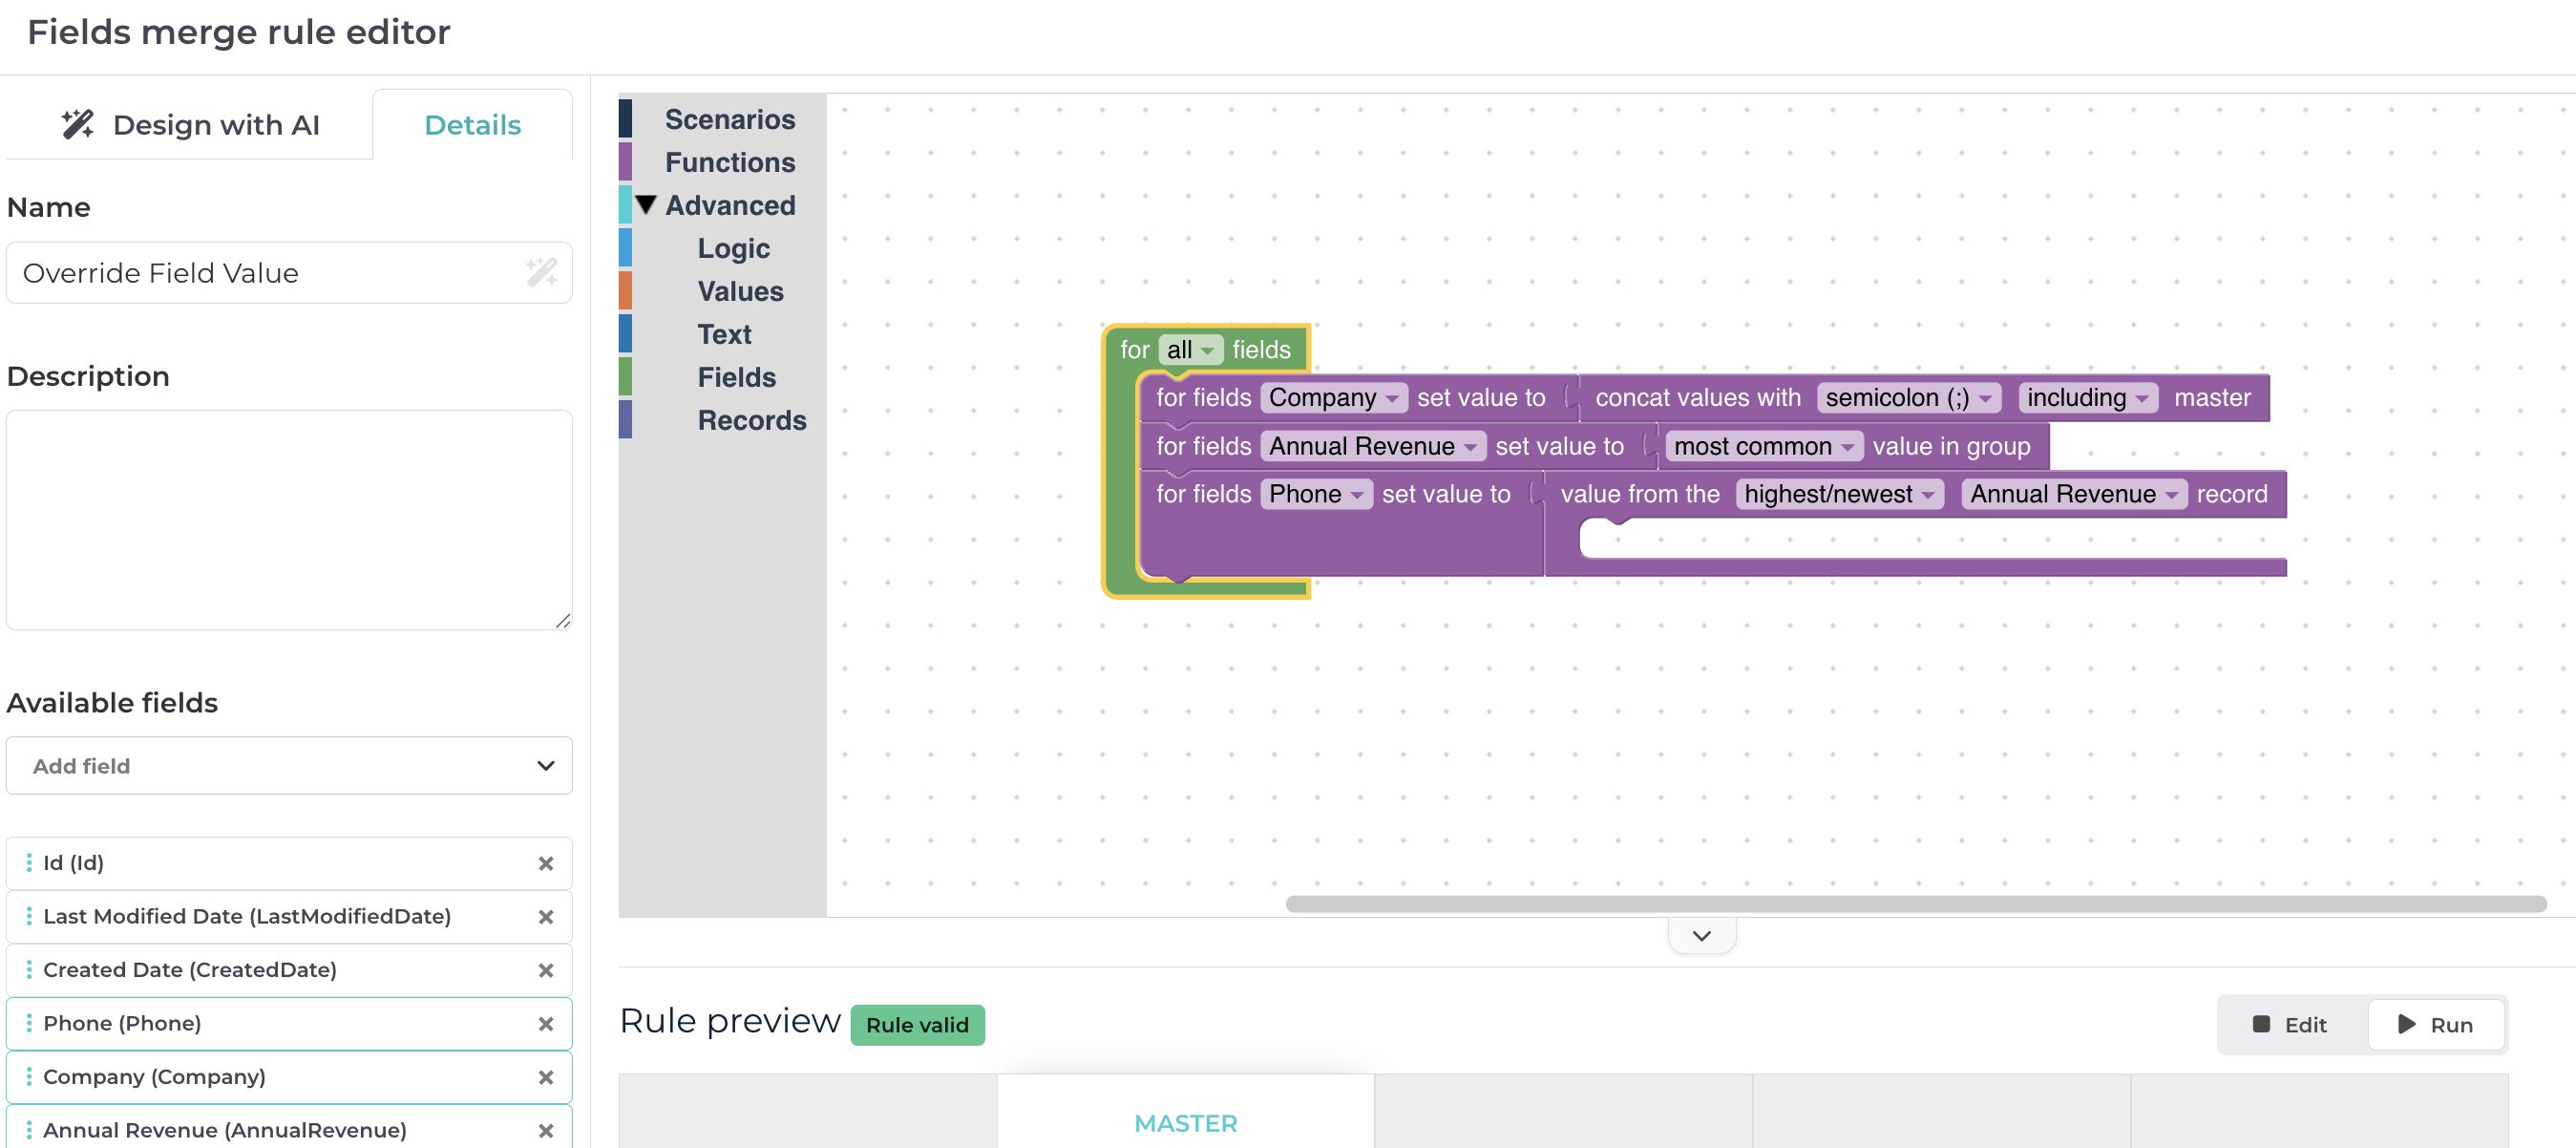Click the magic wand icon in Name field
2576x1148 pixels.
(541, 272)
